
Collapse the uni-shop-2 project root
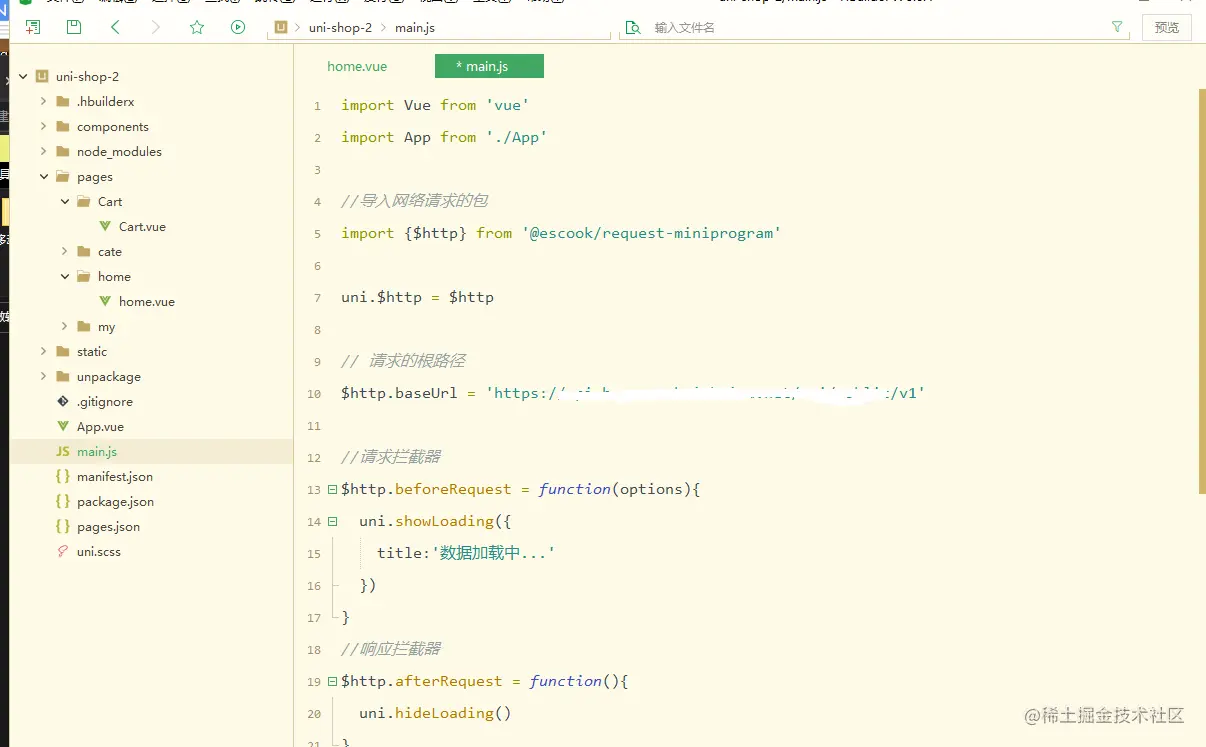(x=23, y=76)
